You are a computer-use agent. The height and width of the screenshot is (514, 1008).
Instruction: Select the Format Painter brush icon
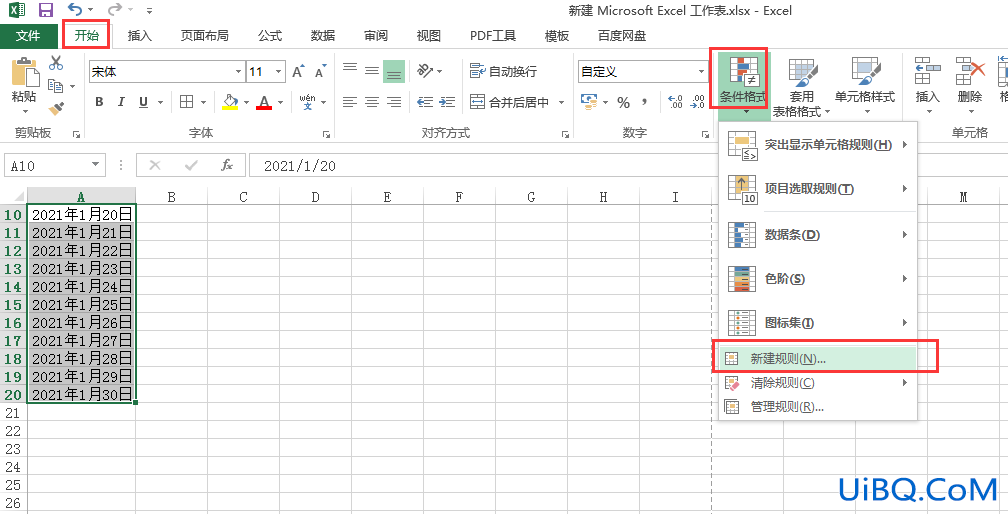[56, 108]
